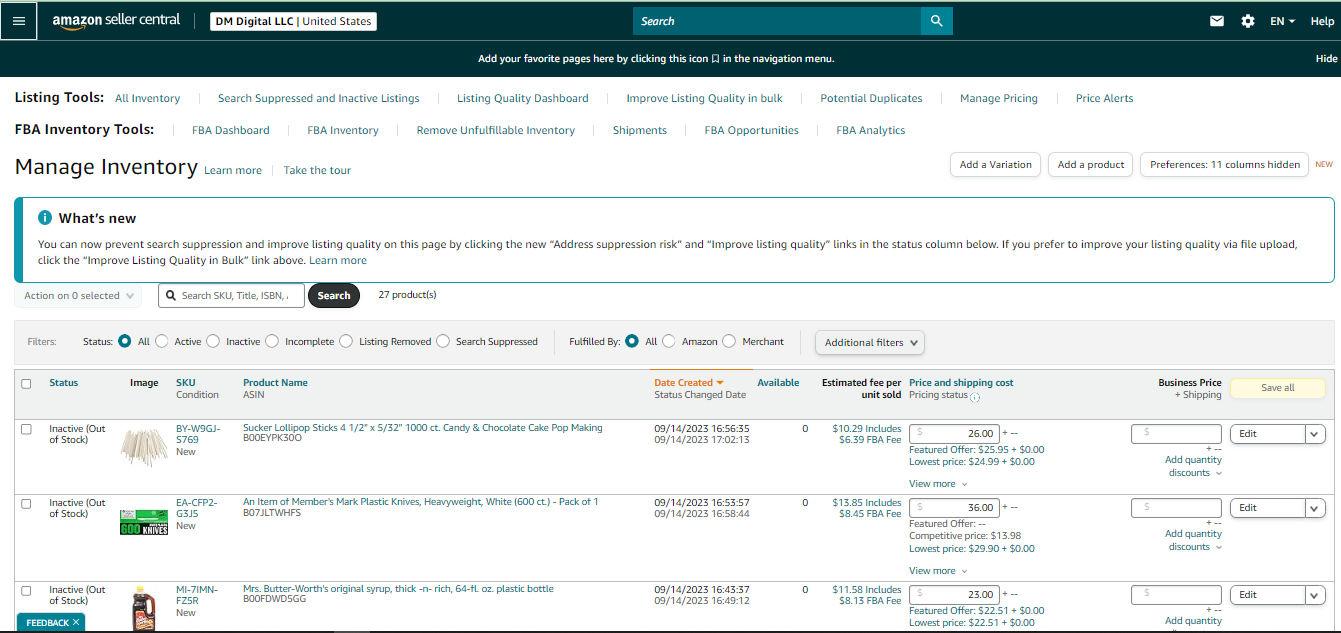Expand Additional filters dropdown
Screen dimensions: 1341x633
(870, 342)
